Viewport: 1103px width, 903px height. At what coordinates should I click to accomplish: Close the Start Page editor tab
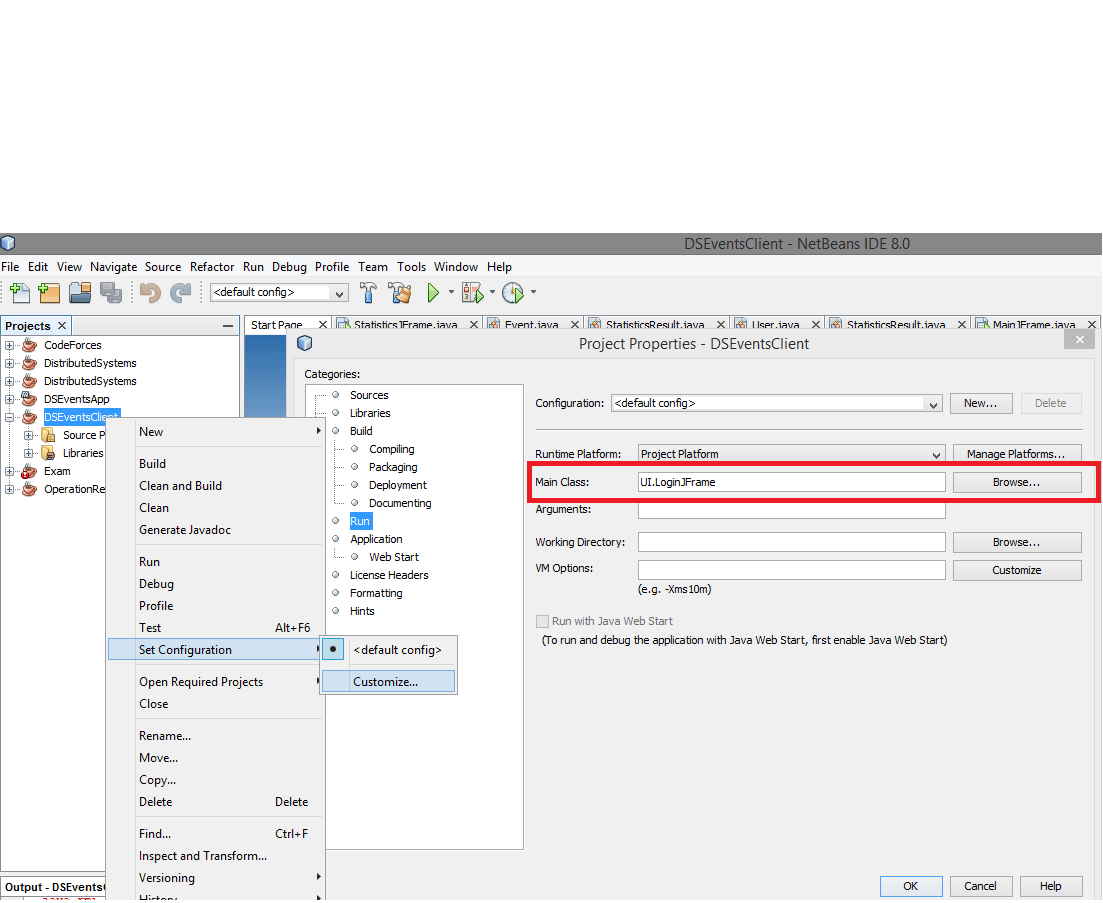point(323,324)
